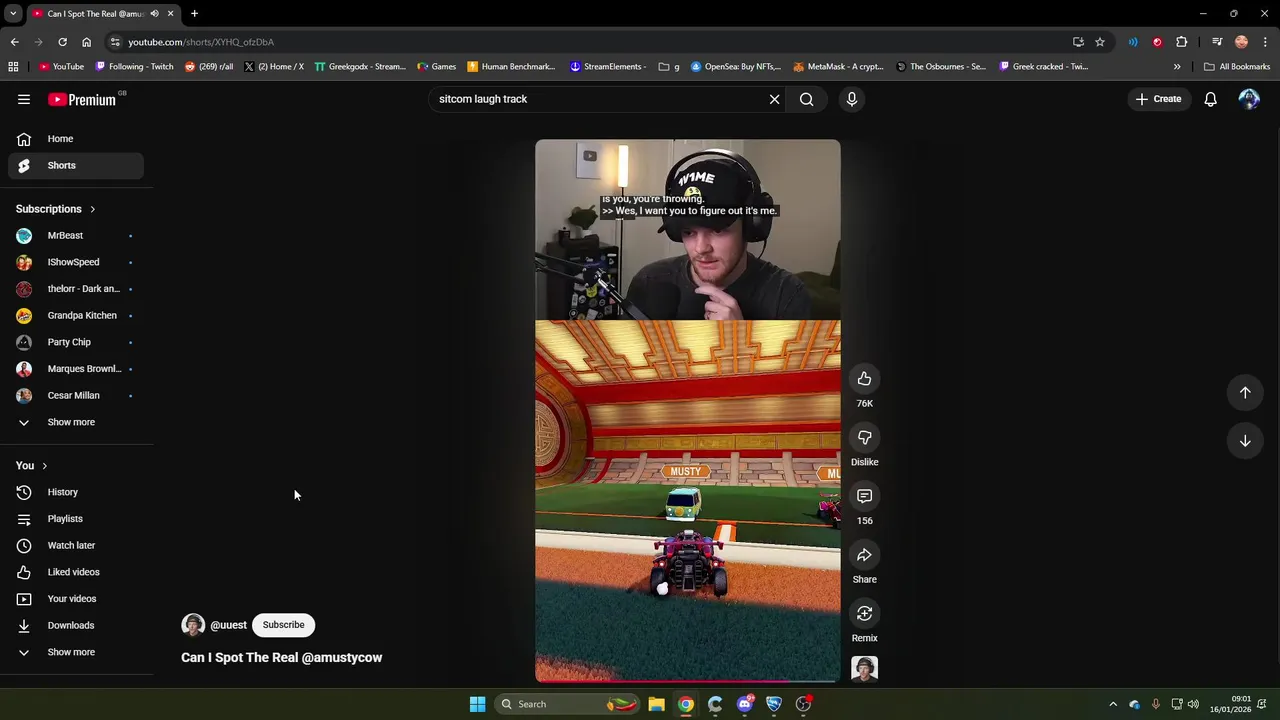Open the tab search dropdown
This screenshot has width=1280, height=720.
pyautogui.click(x=13, y=14)
